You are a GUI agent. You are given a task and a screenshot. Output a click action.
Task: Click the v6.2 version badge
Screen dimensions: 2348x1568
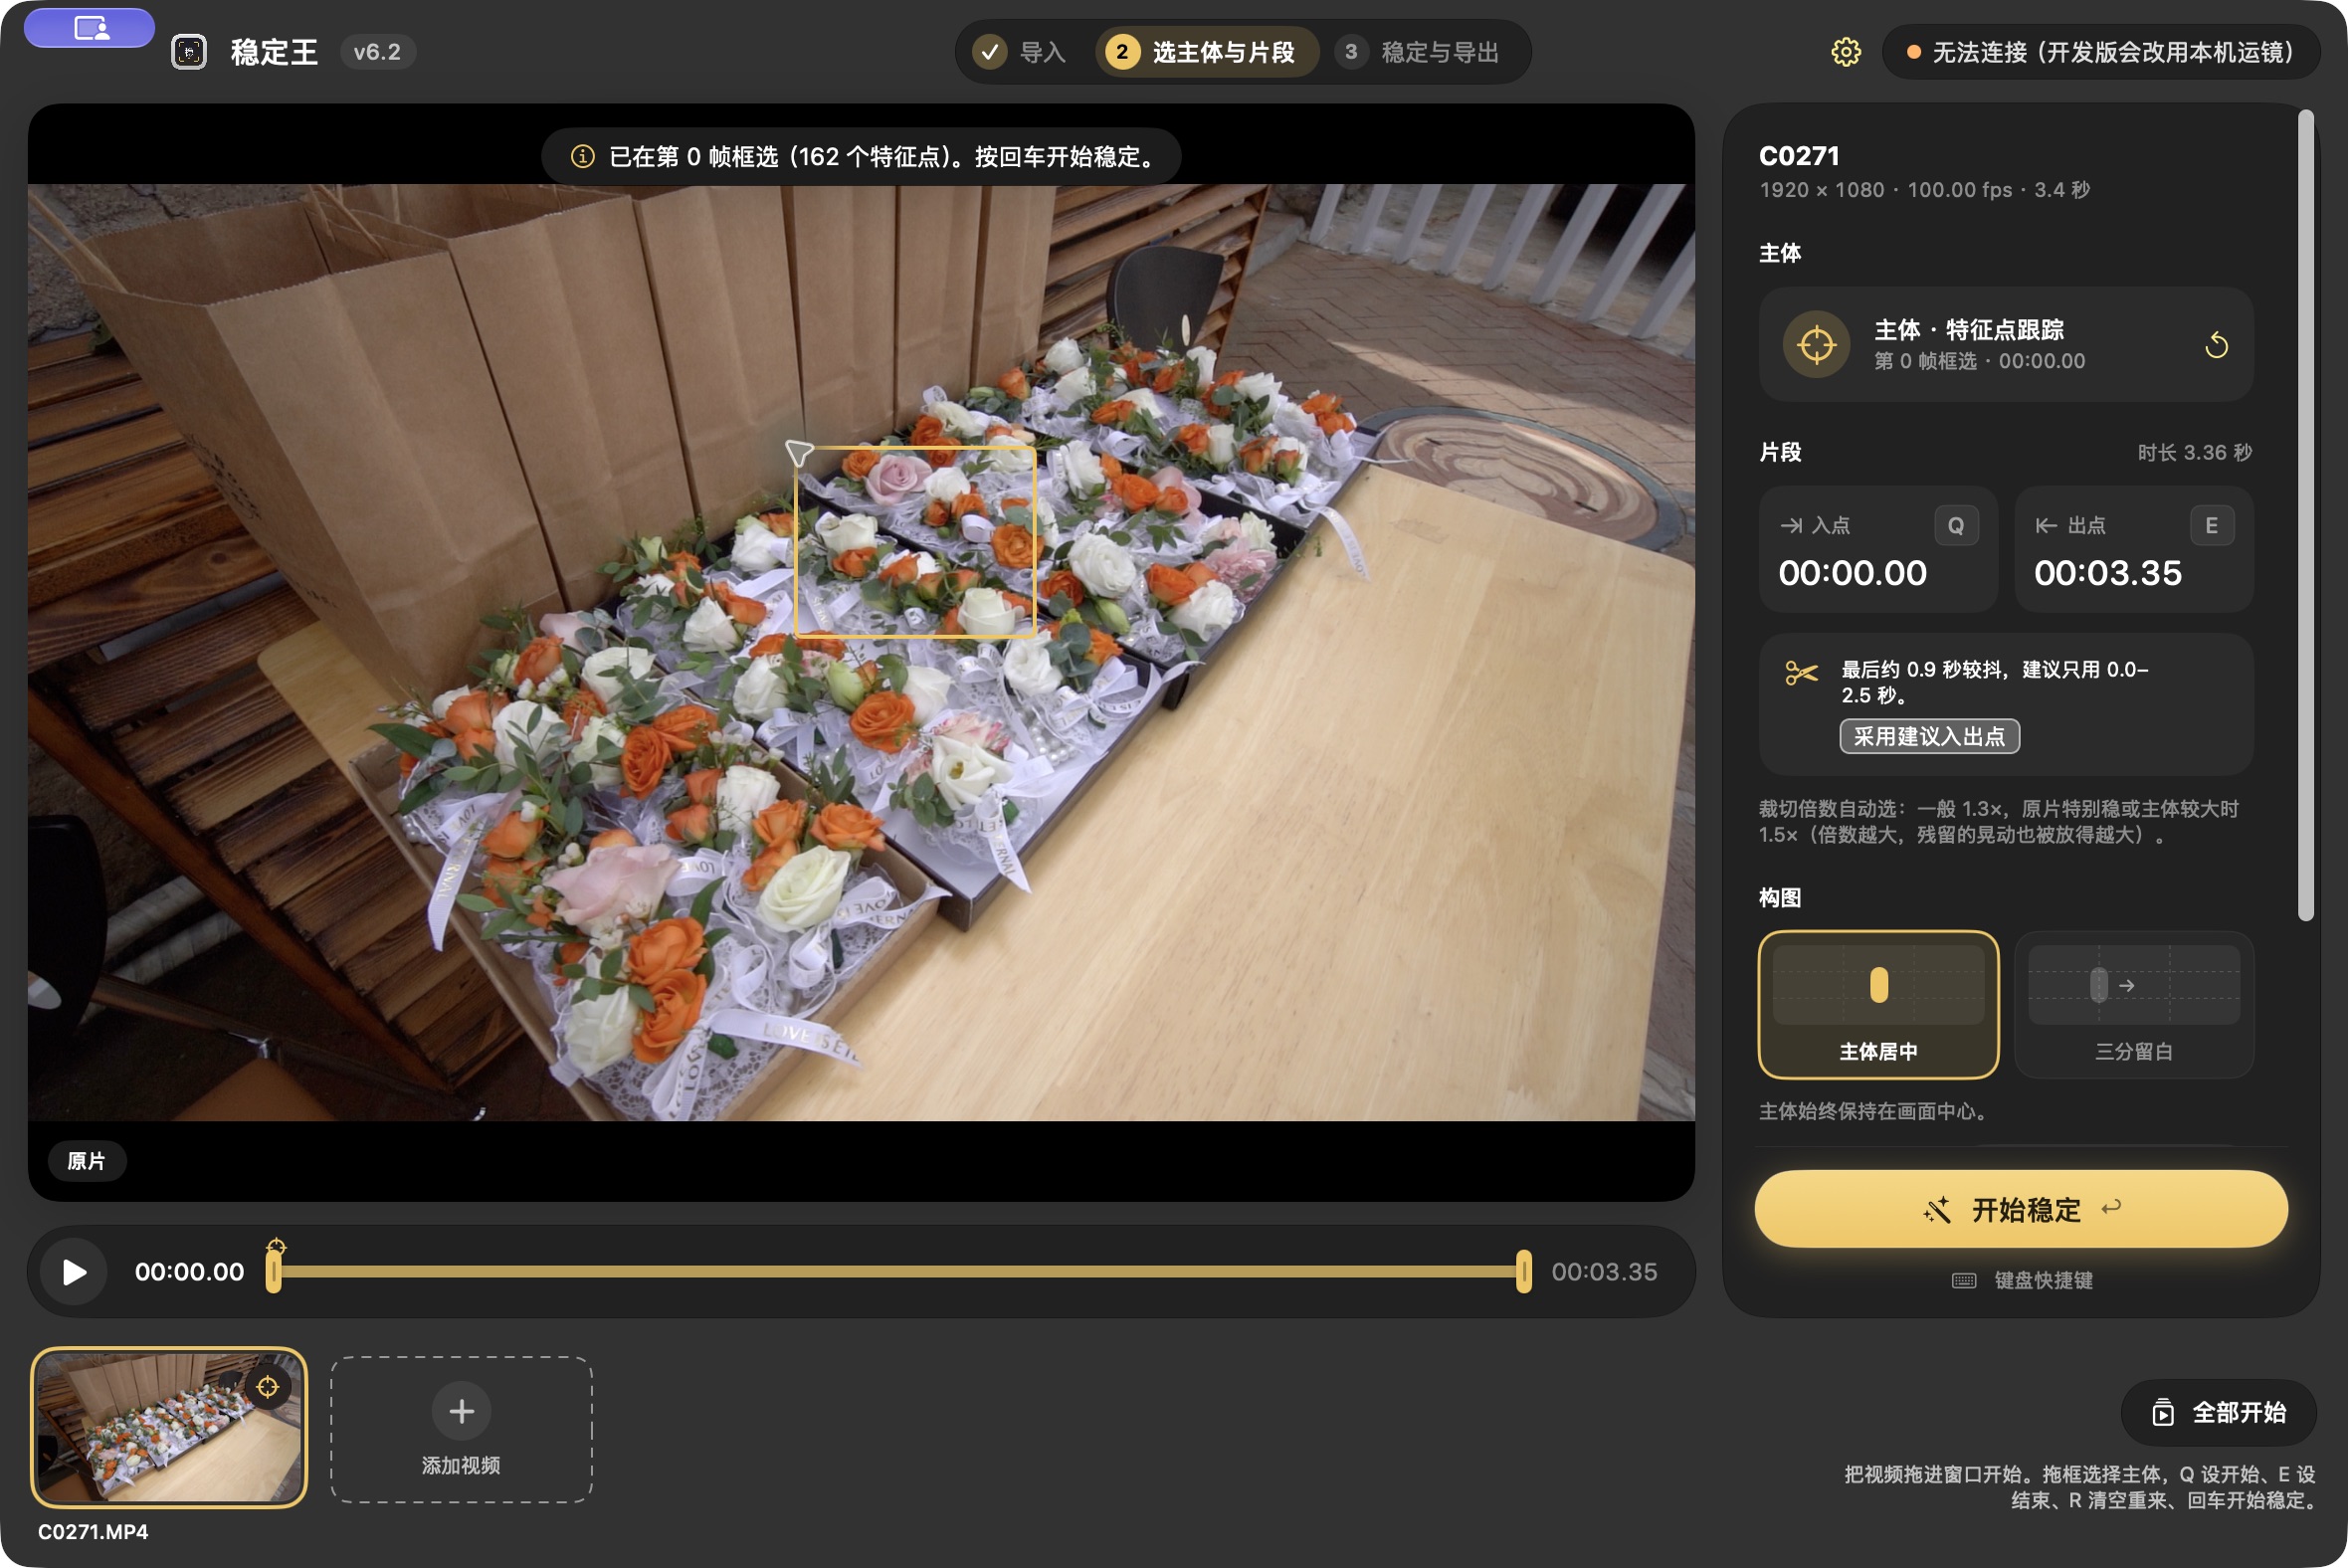377,52
